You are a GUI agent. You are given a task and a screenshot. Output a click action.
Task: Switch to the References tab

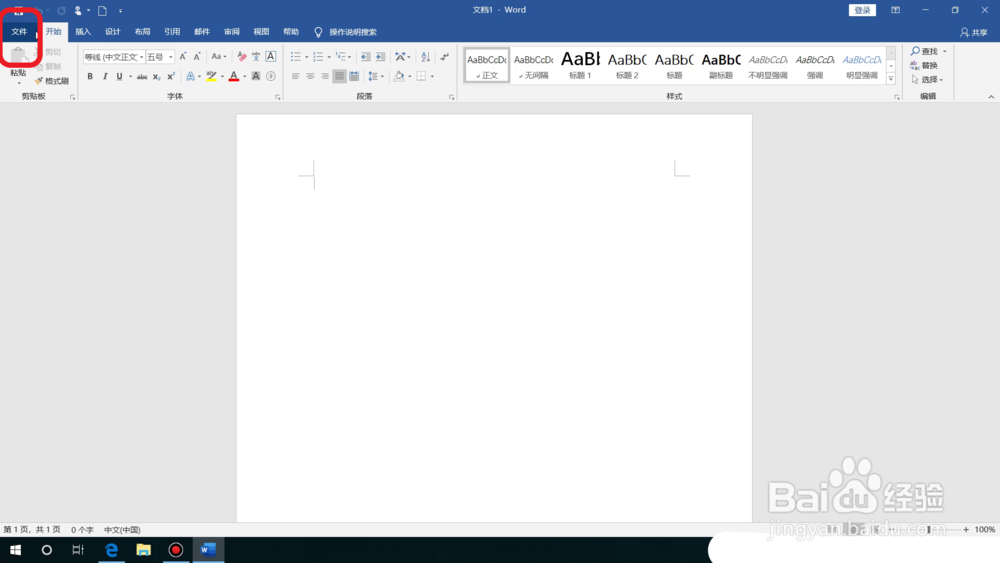tap(172, 31)
